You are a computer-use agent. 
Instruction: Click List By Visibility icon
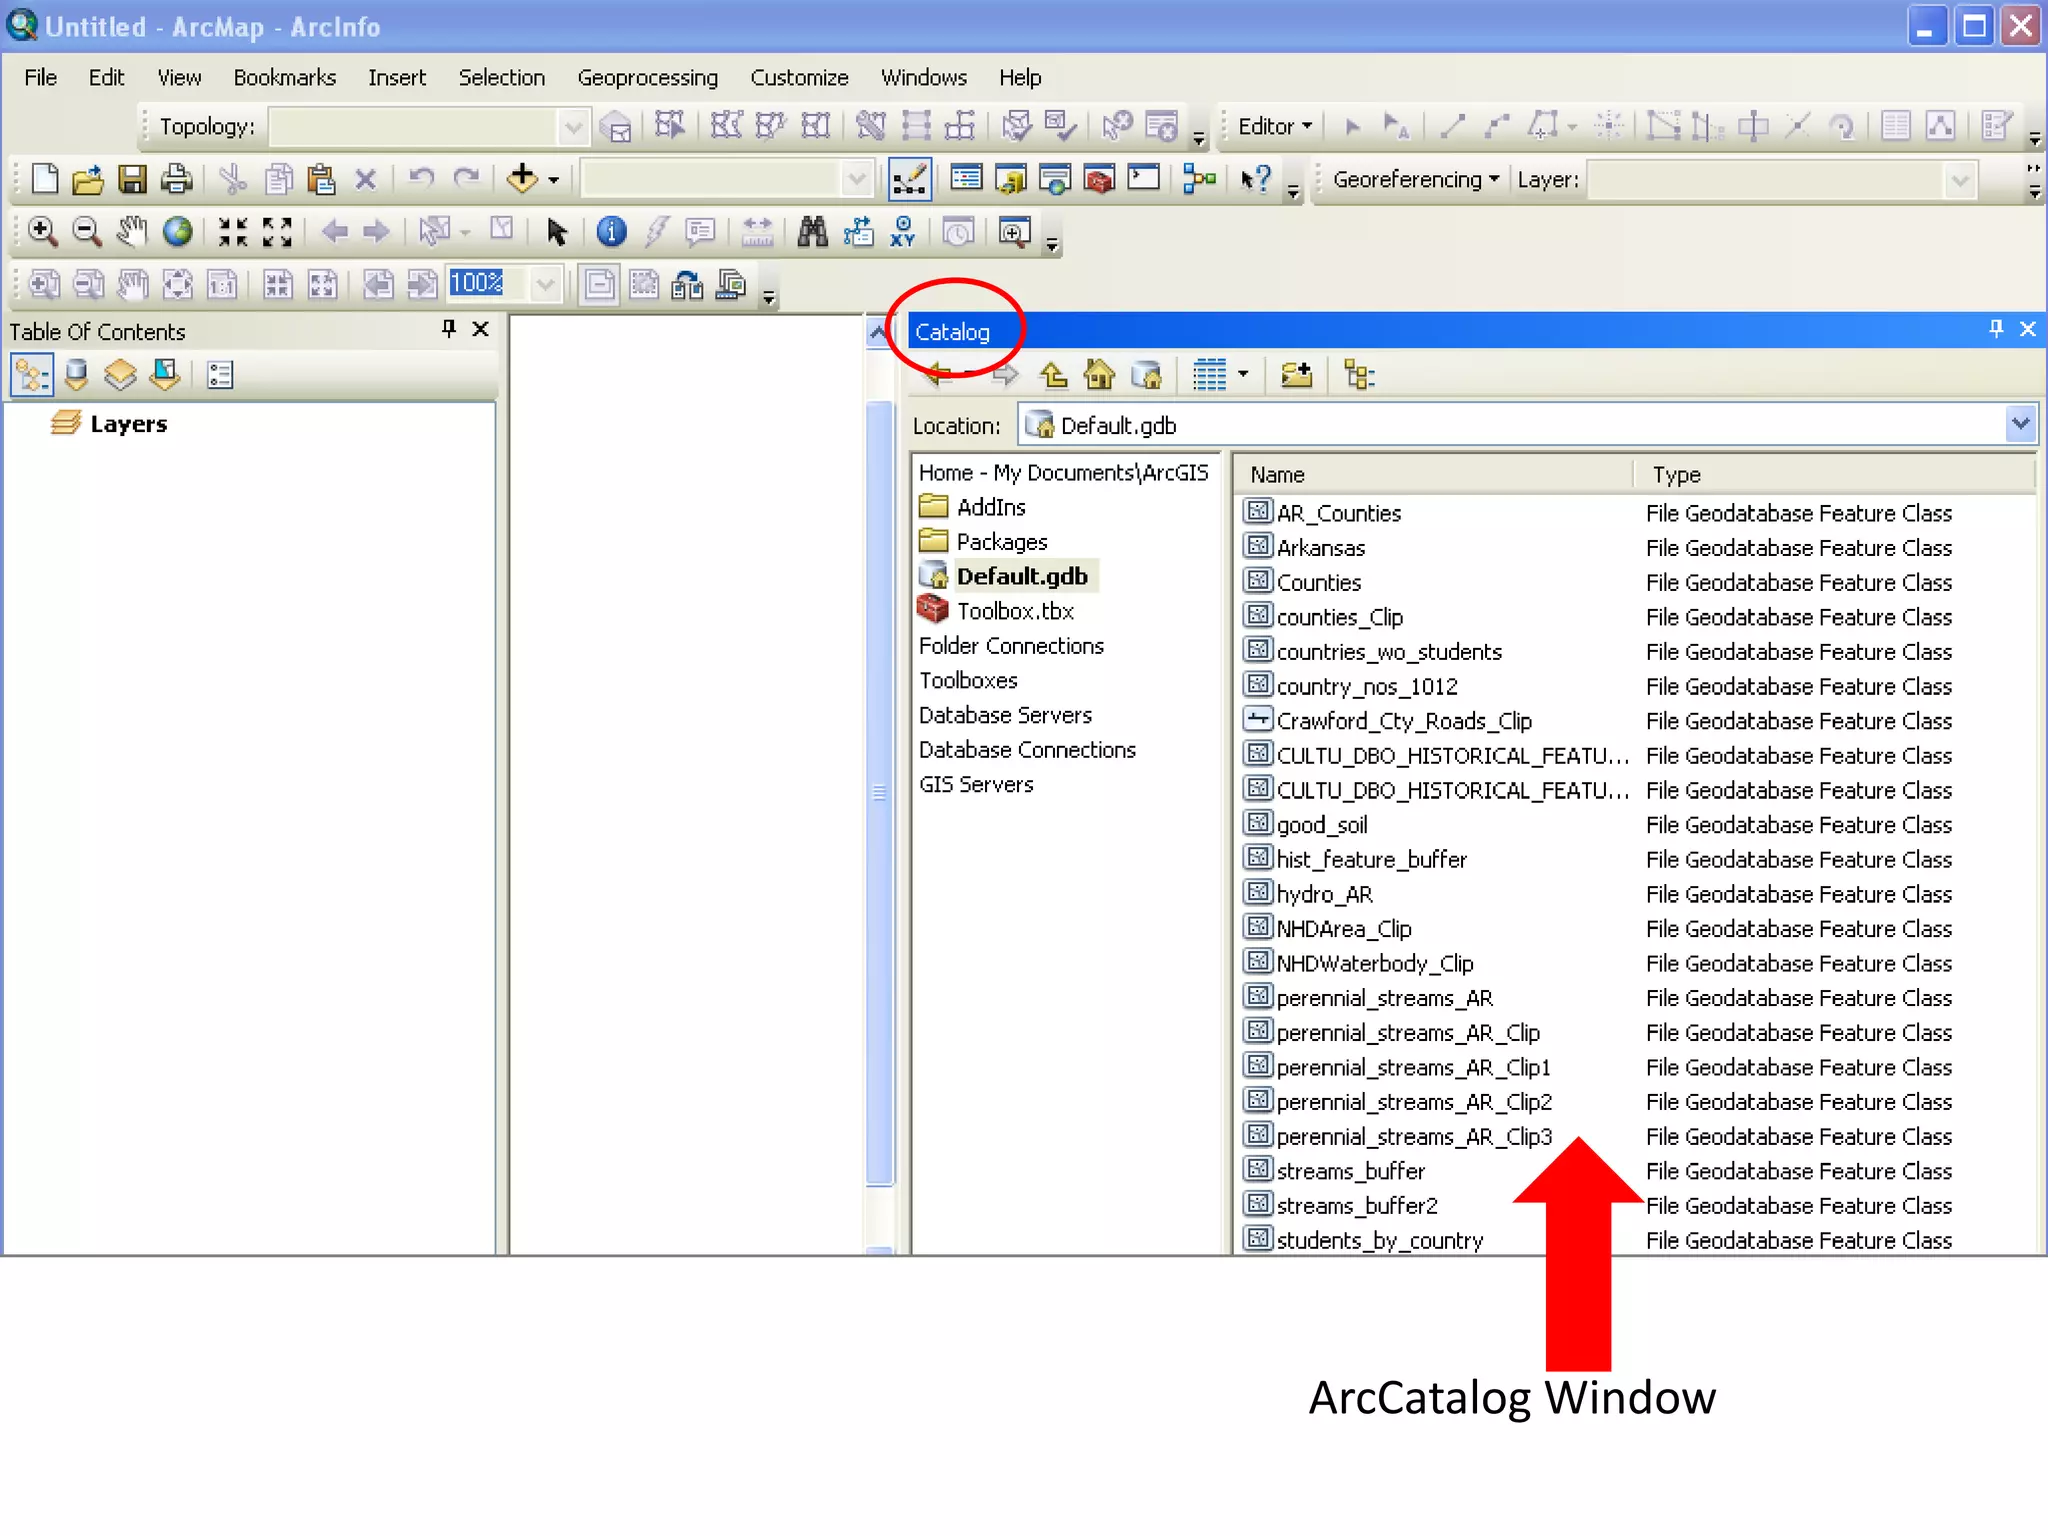pyautogui.click(x=120, y=376)
